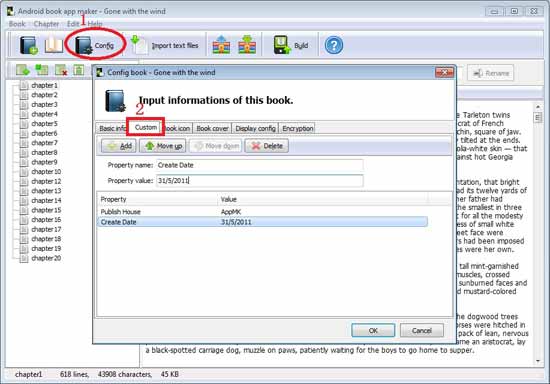Image resolution: width=550 pixels, height=384 pixels.
Task: Click the text pane scrollbar up arrow
Action: (538, 107)
